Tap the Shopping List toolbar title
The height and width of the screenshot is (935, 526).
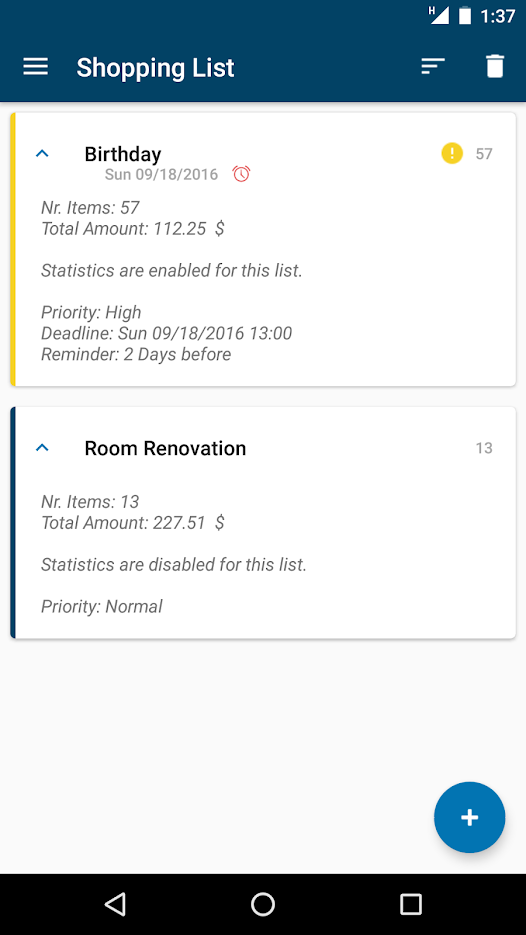(x=155, y=67)
